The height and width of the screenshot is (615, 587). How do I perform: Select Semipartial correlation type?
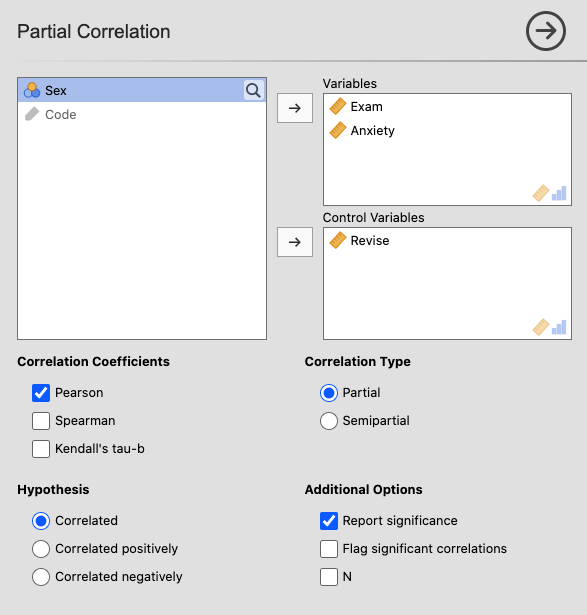click(x=329, y=421)
